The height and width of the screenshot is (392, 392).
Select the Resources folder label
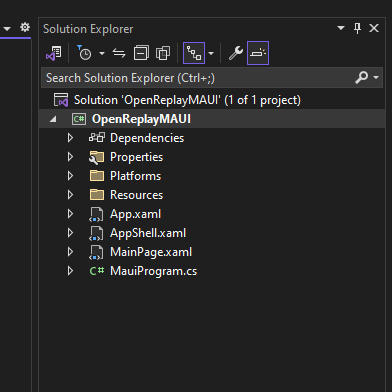pos(136,195)
